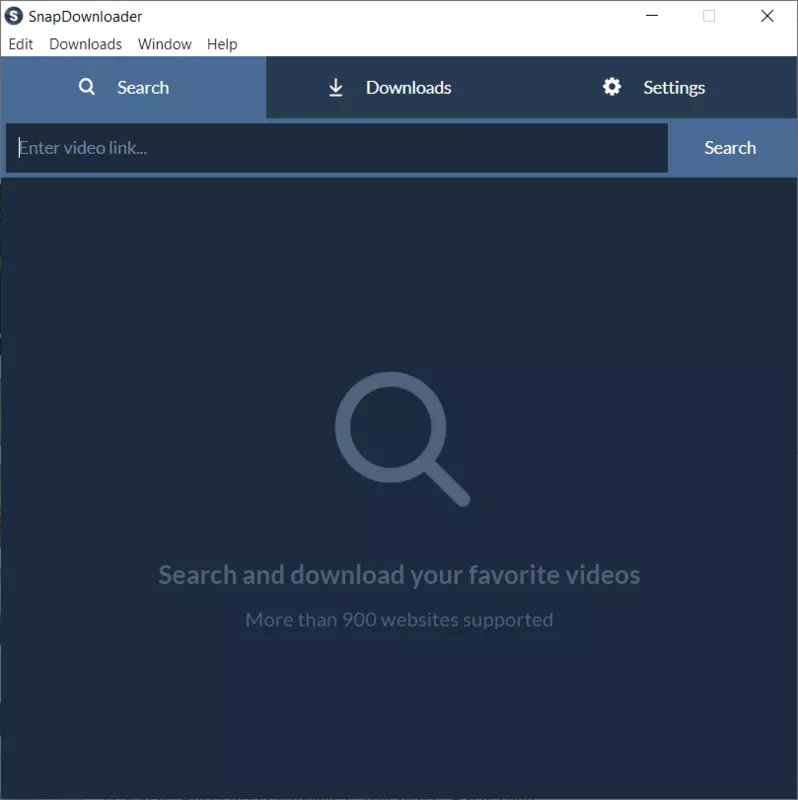Open the Edit menu
The width and height of the screenshot is (798, 800).
pos(21,44)
